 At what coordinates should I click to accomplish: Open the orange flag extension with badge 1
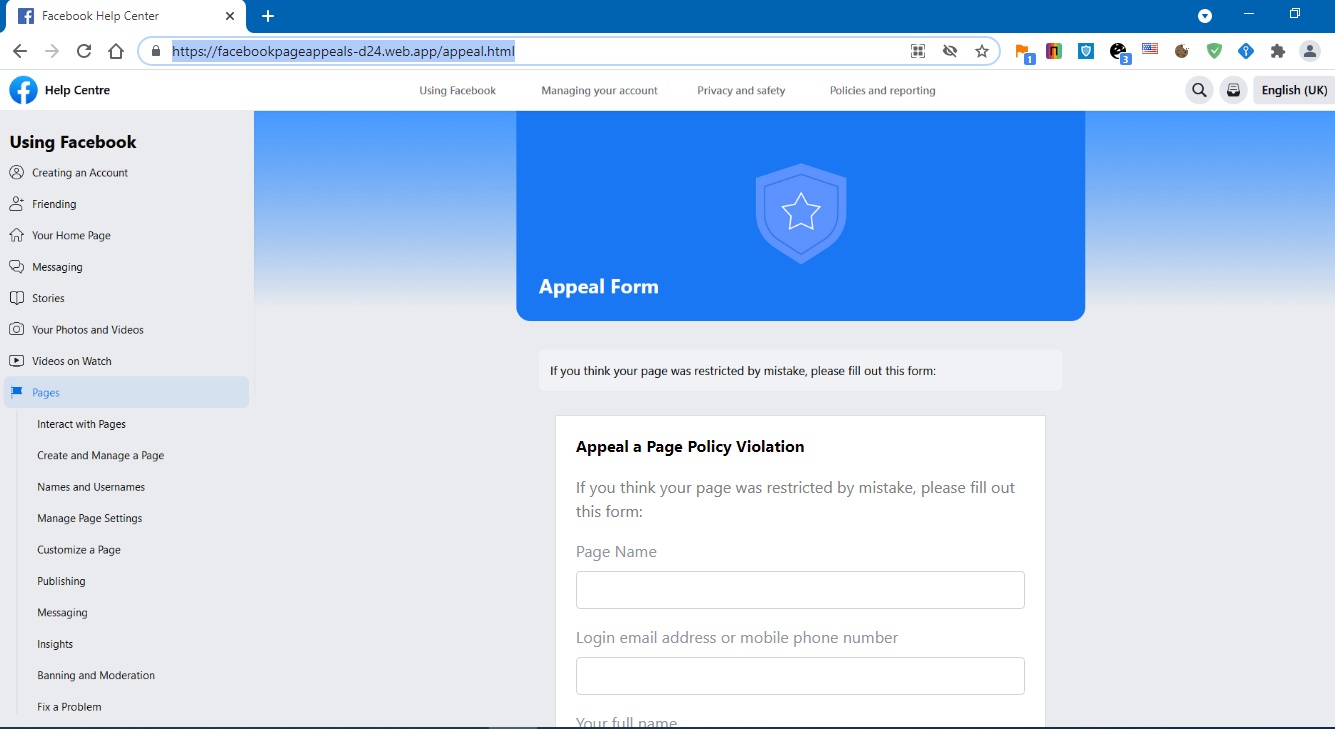[x=1023, y=52]
